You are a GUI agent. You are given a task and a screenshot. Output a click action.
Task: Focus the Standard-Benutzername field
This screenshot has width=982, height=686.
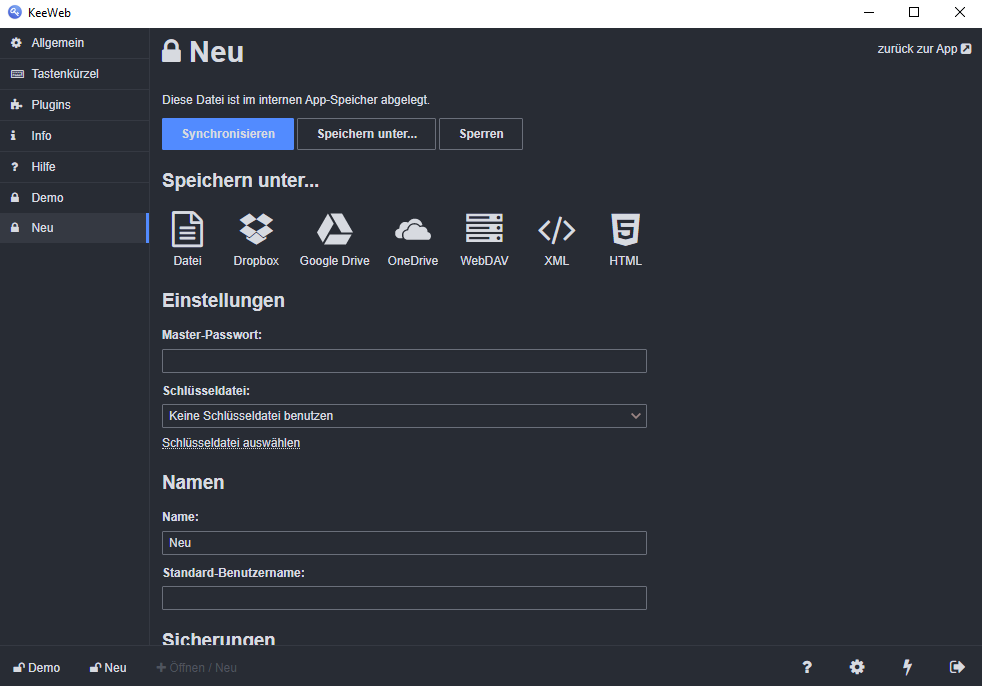pyautogui.click(x=404, y=598)
